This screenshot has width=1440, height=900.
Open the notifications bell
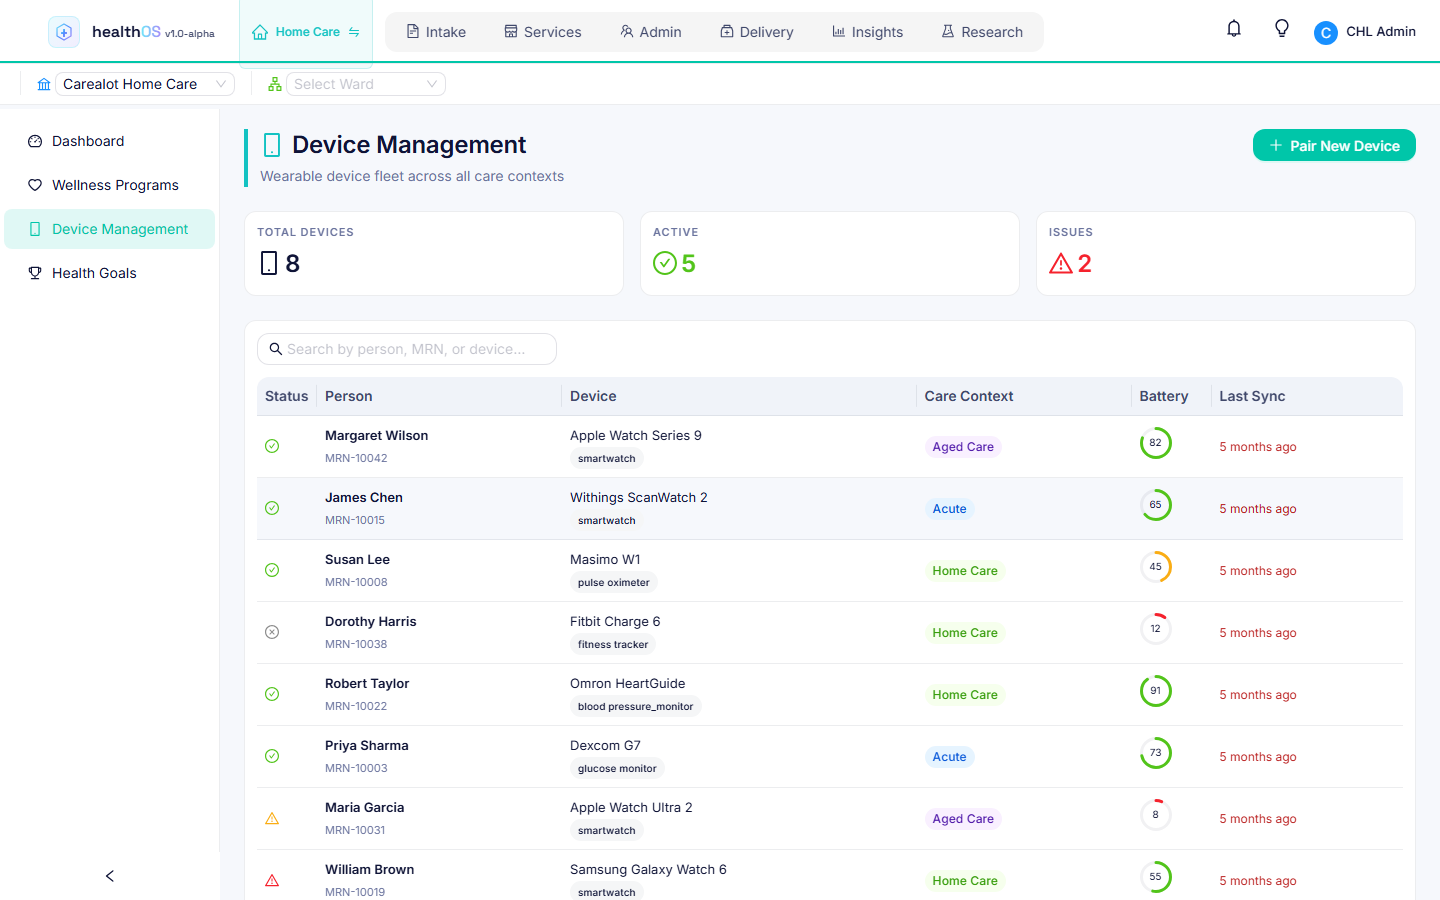pyautogui.click(x=1234, y=29)
